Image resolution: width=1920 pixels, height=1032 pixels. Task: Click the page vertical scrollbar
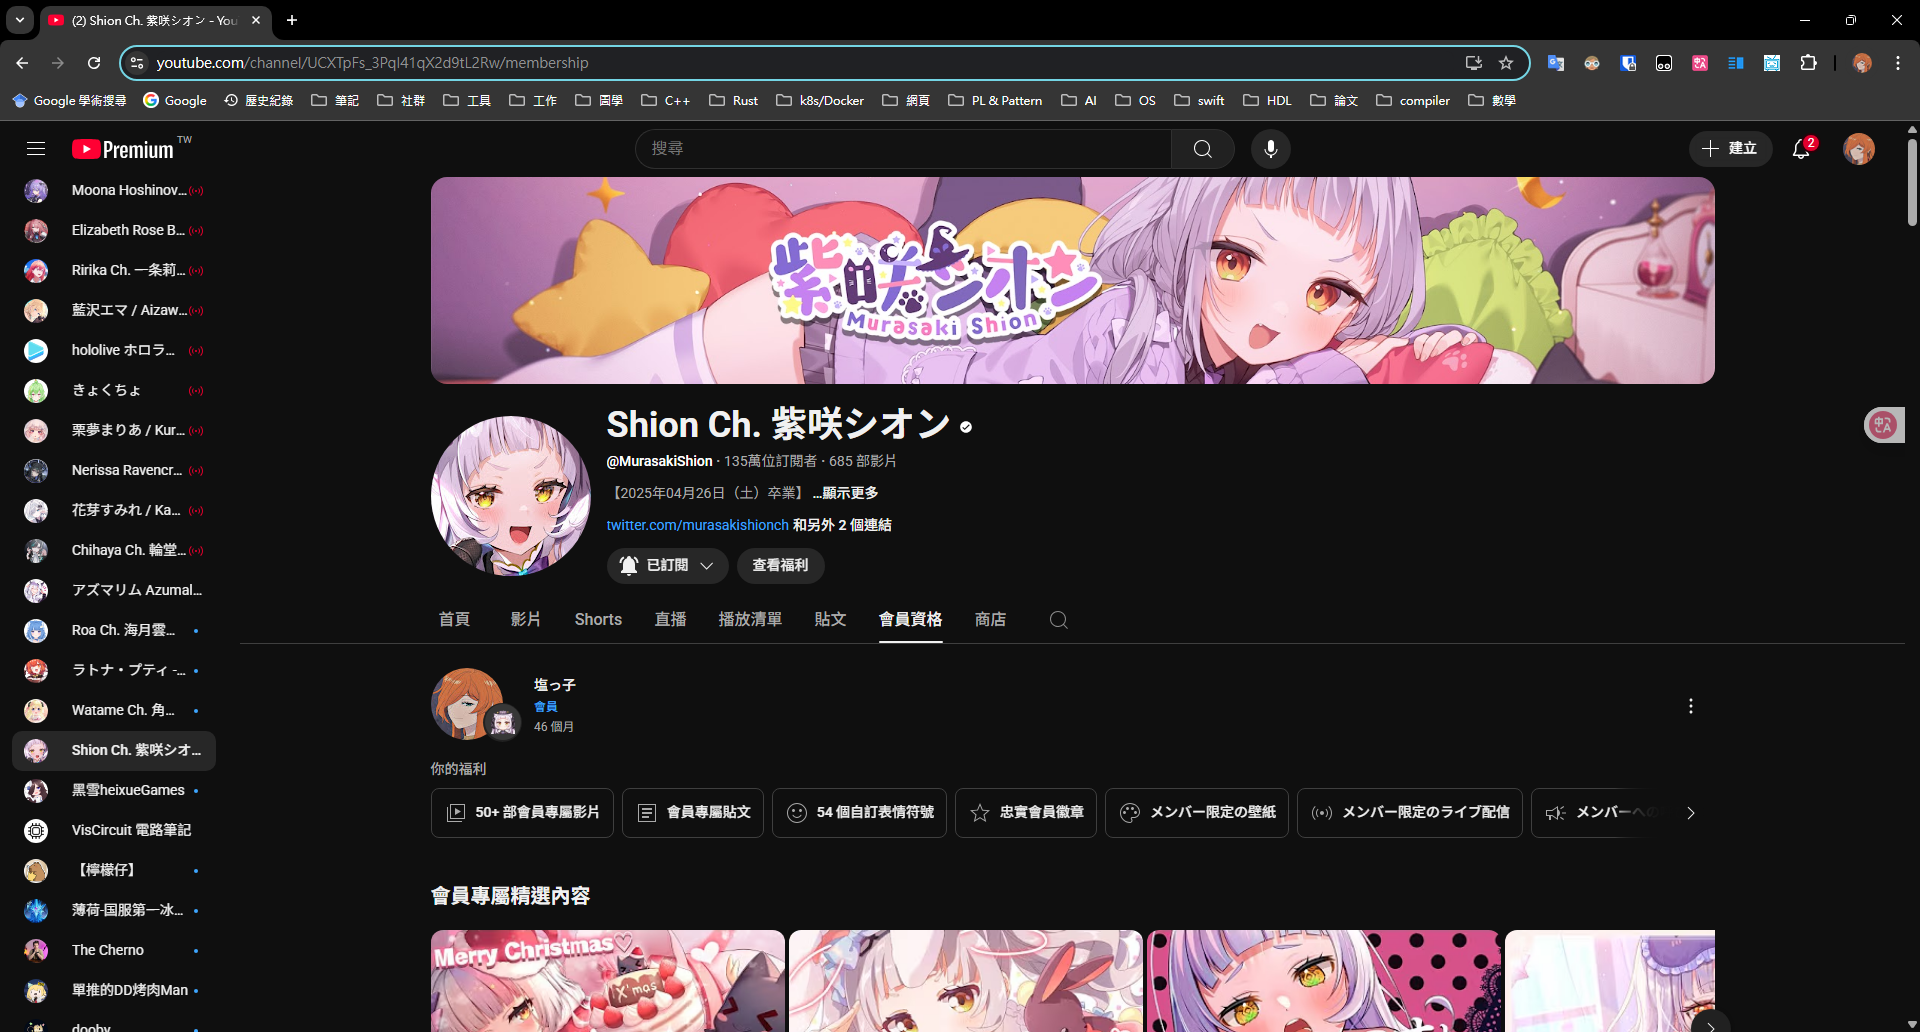point(1912,182)
